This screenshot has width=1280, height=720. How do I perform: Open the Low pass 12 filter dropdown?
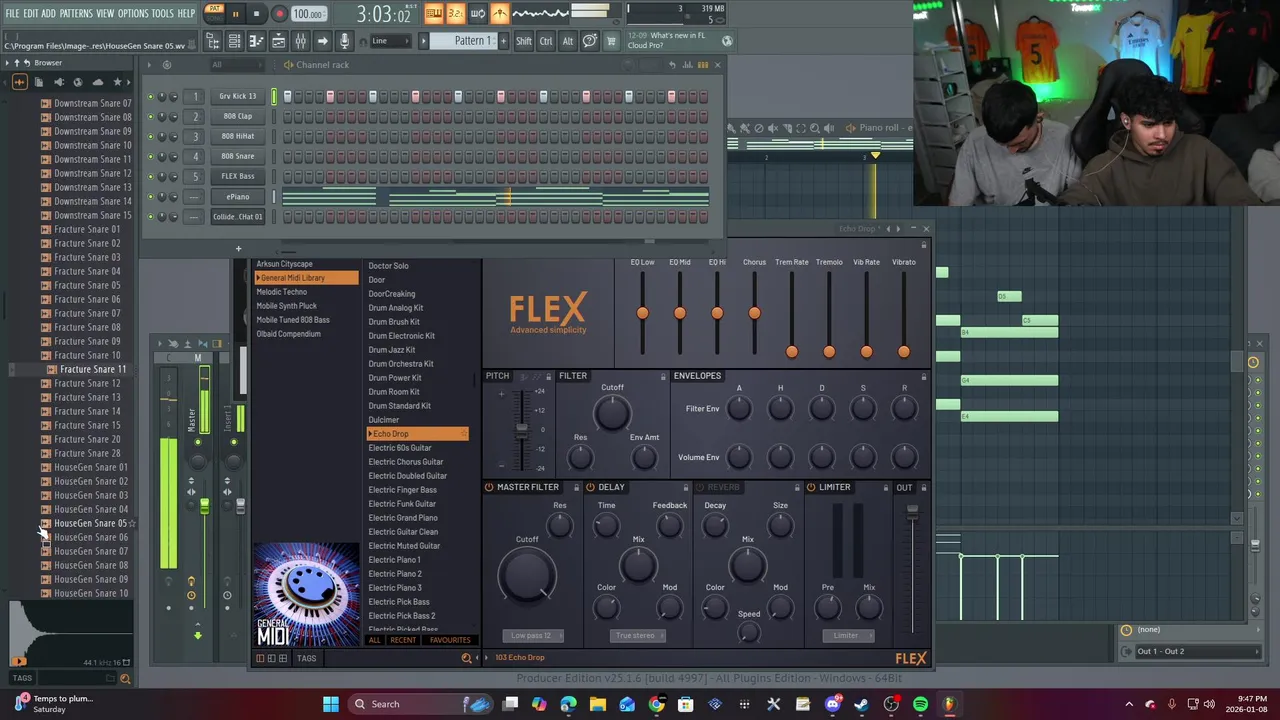(x=533, y=636)
